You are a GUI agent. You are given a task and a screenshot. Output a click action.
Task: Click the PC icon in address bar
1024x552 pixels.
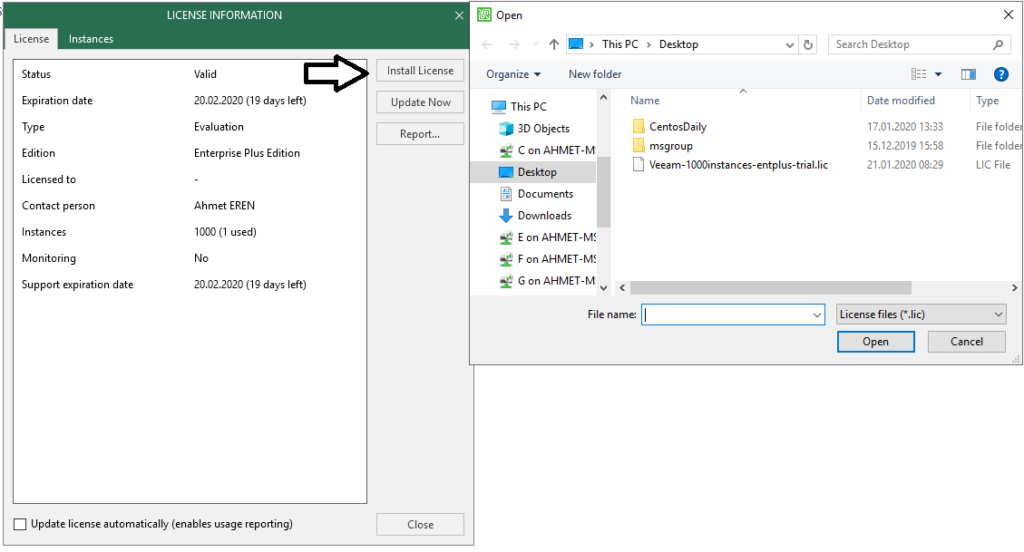[576, 44]
